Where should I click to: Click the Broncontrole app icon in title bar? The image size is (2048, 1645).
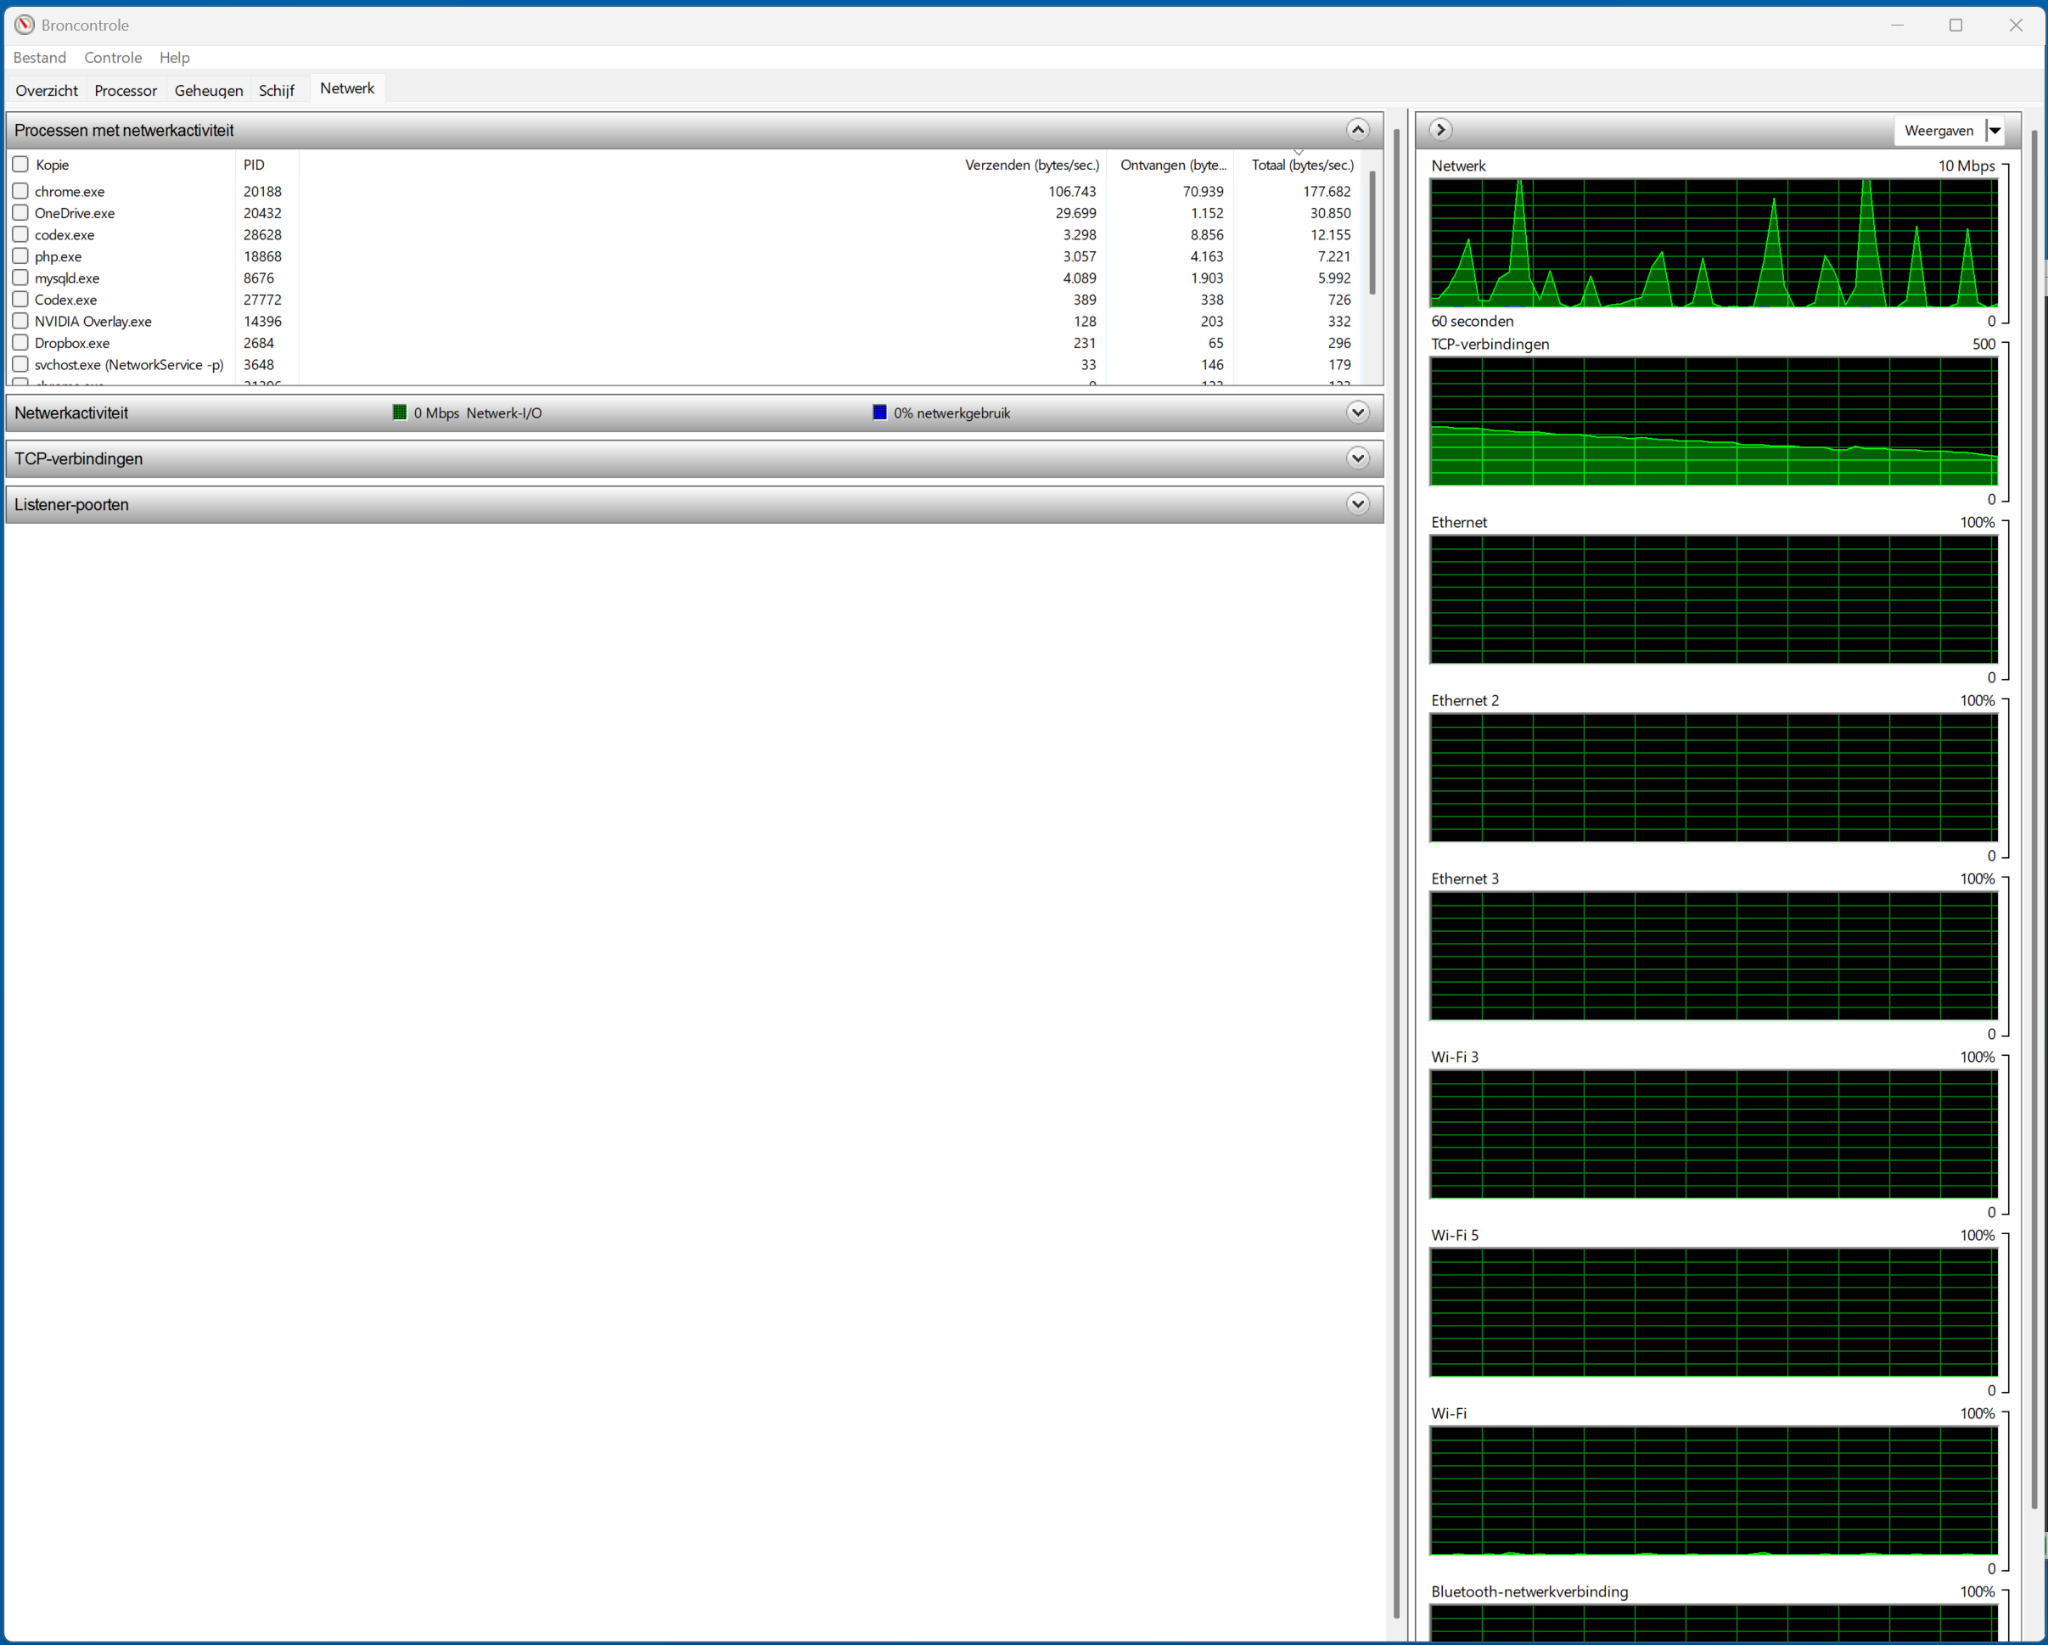point(24,25)
